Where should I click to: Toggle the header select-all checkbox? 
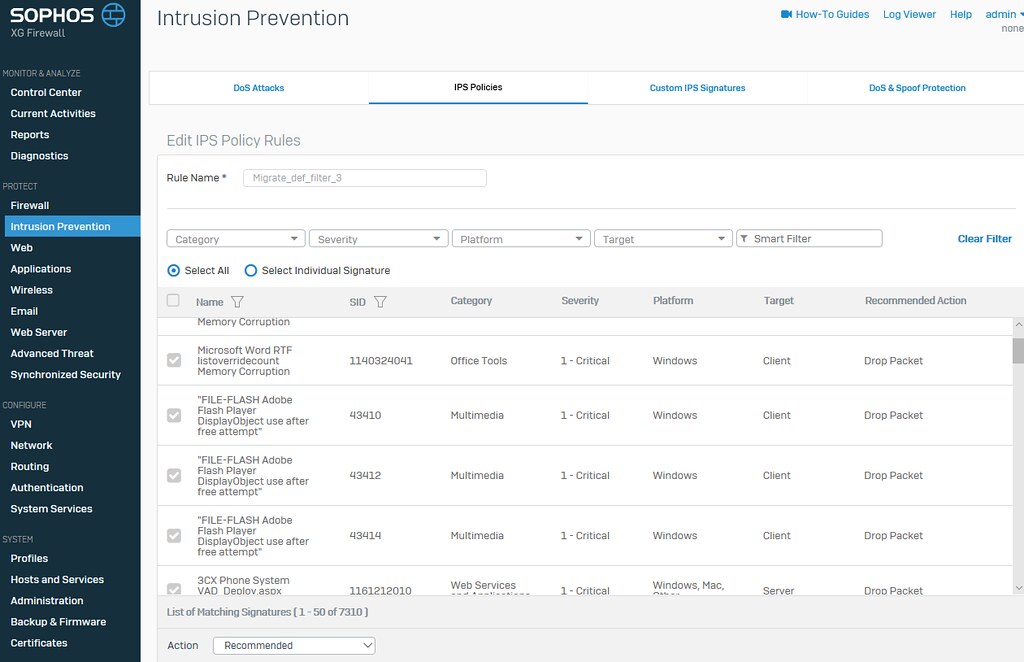click(174, 300)
